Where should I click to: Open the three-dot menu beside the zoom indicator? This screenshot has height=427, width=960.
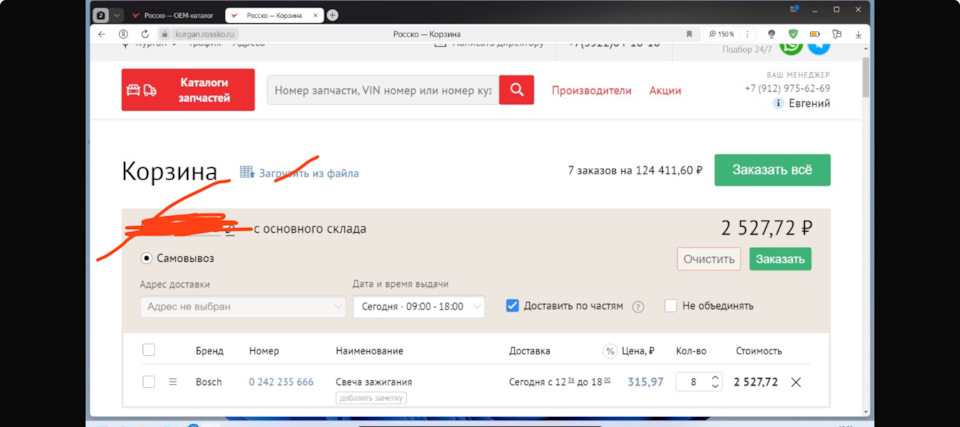[x=747, y=34]
